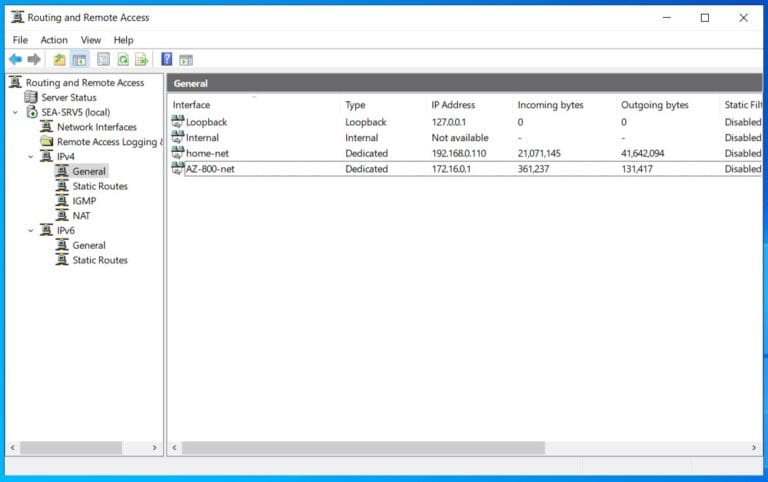
Task: Click the root Routing and Remote Access tree icon
Action: 16,82
